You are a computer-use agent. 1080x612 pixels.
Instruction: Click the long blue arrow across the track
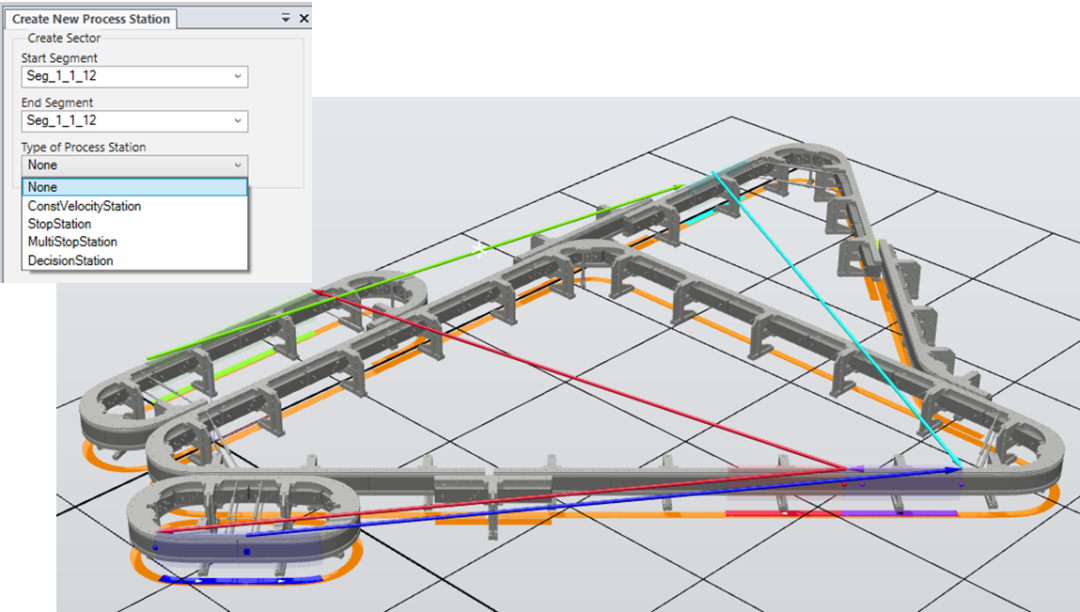[x=600, y=499]
